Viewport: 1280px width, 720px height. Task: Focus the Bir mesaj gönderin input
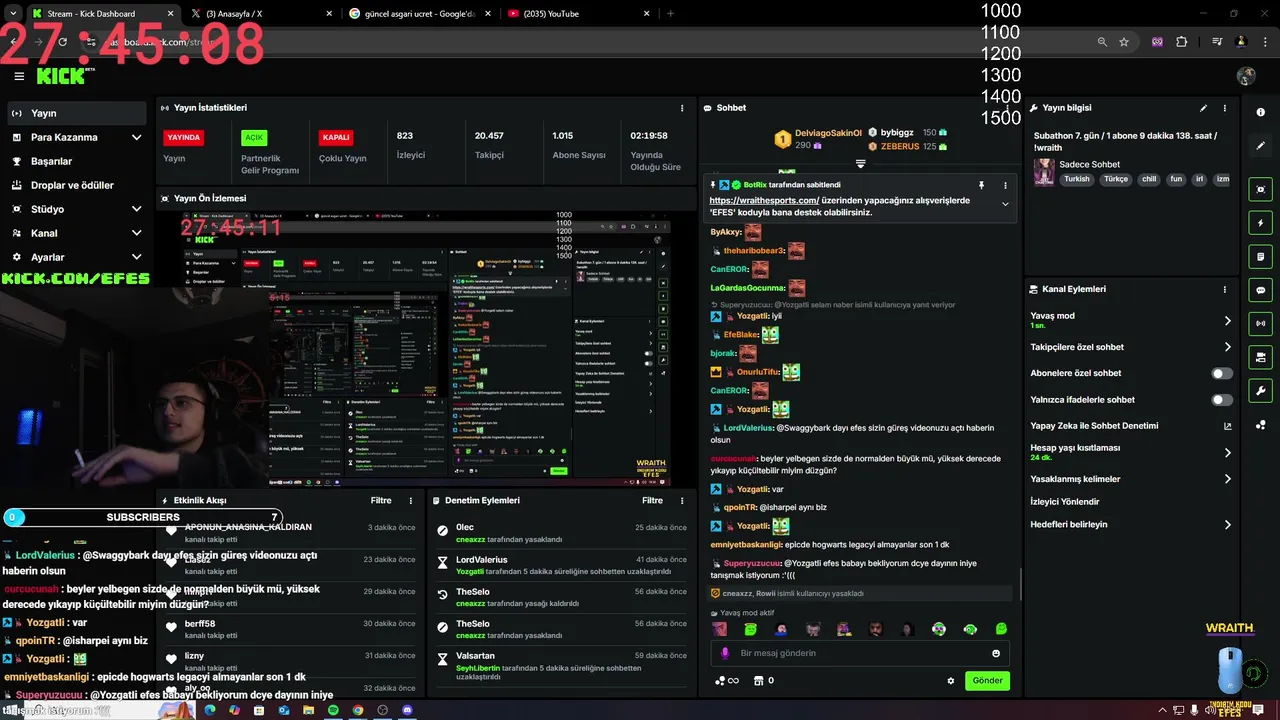[x=860, y=653]
